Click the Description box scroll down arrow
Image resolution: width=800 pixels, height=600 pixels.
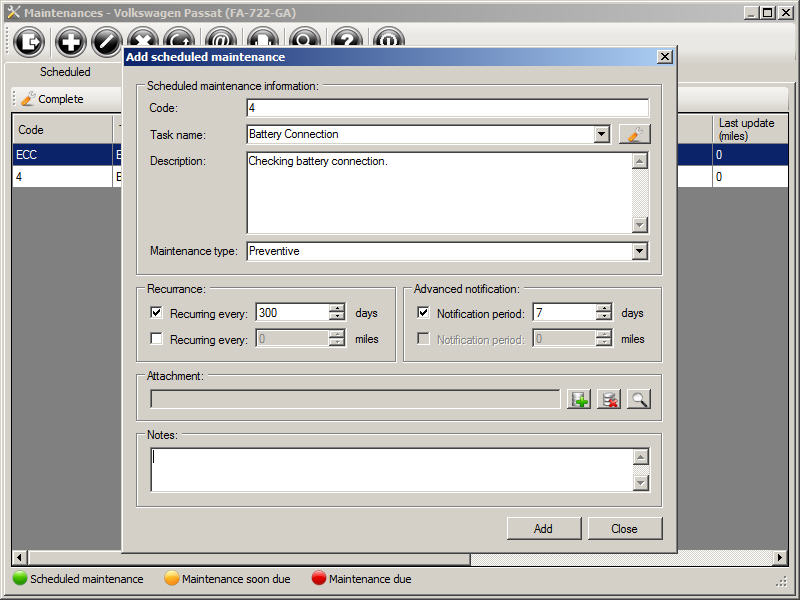(x=640, y=225)
